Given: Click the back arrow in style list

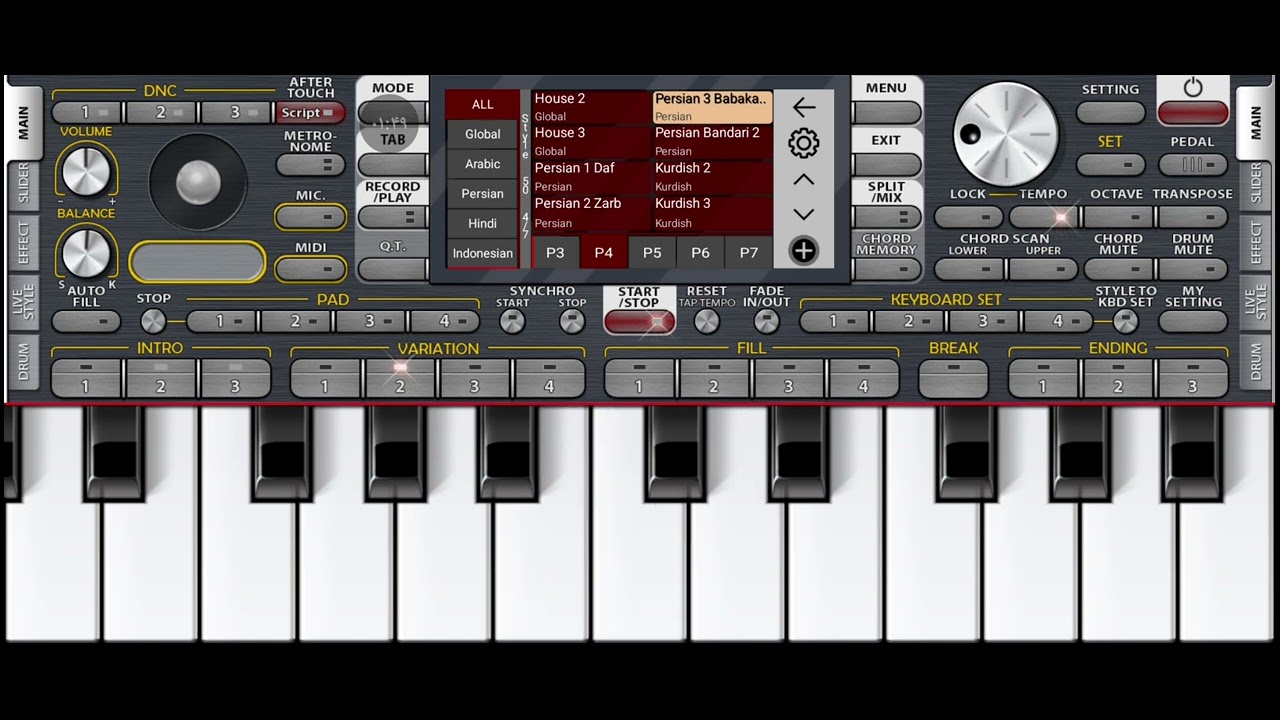Looking at the screenshot, I should pos(803,107).
